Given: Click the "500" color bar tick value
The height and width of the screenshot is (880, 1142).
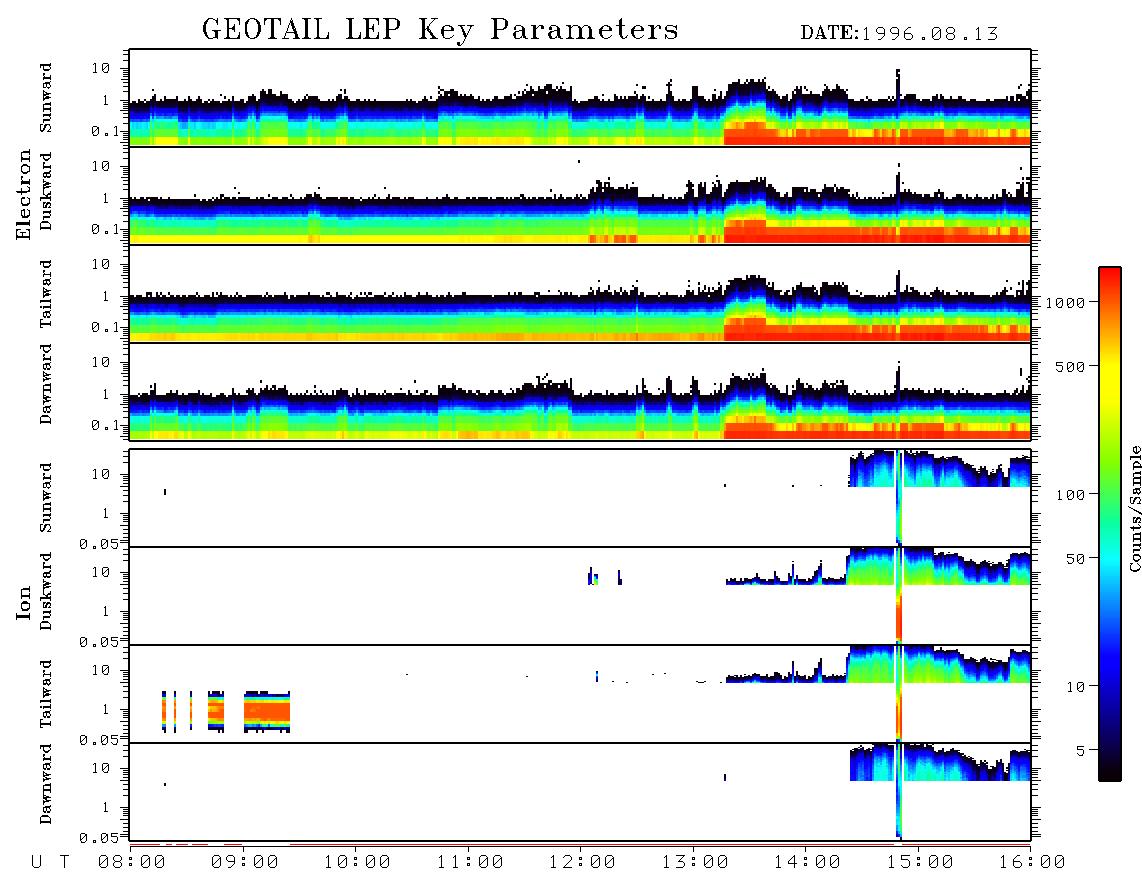Looking at the screenshot, I should [1070, 366].
